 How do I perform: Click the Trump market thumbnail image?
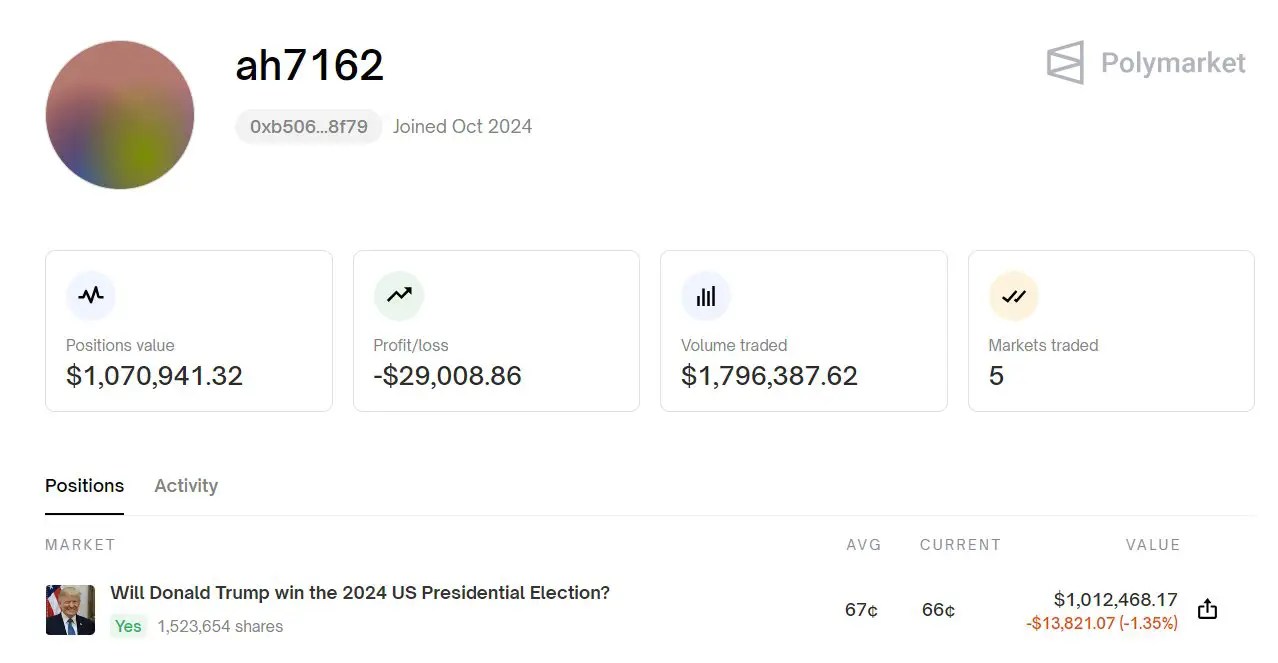point(69,608)
